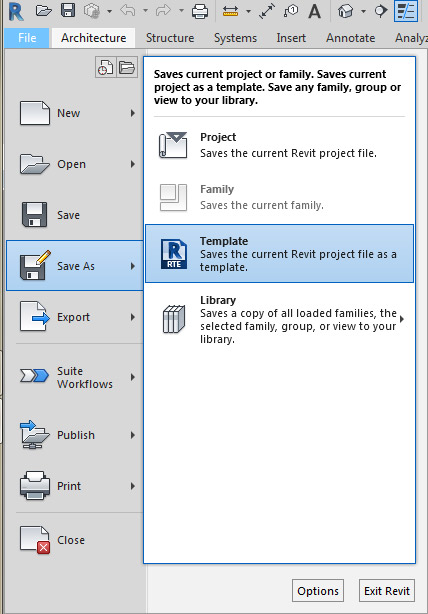428x614 pixels.
Task: Click the Options button
Action: pos(318,591)
